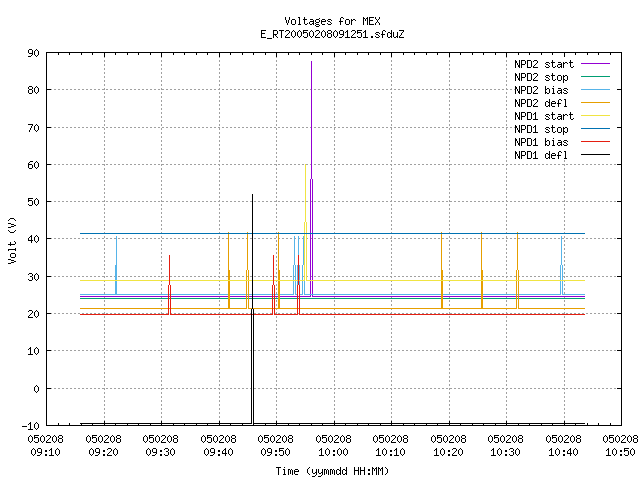Click the x-axis time label 10:30
This screenshot has width=640, height=480.
pos(506,453)
